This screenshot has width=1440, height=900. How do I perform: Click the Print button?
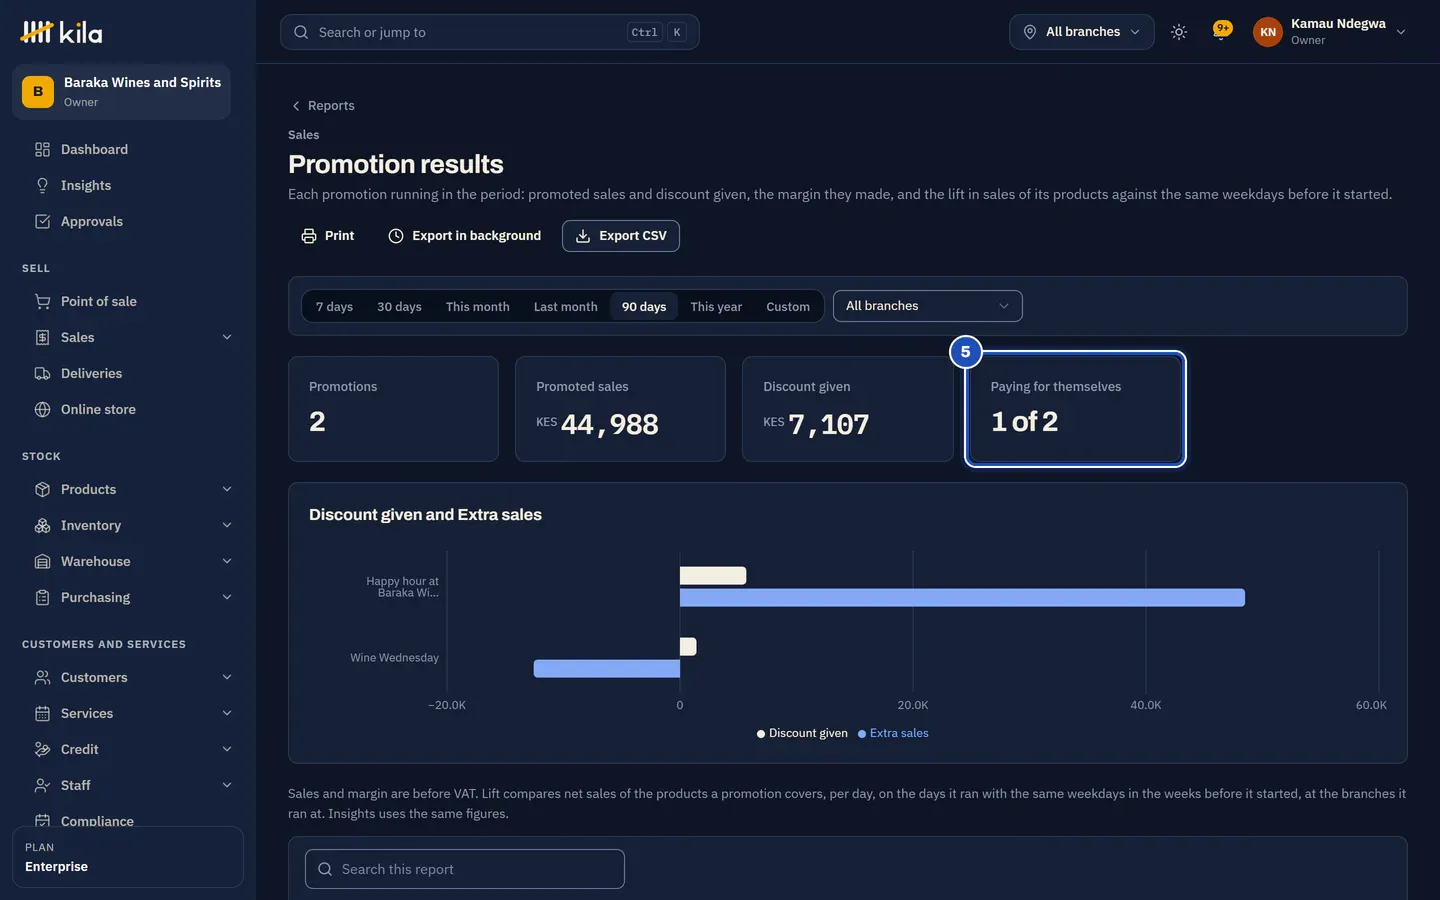pos(328,236)
